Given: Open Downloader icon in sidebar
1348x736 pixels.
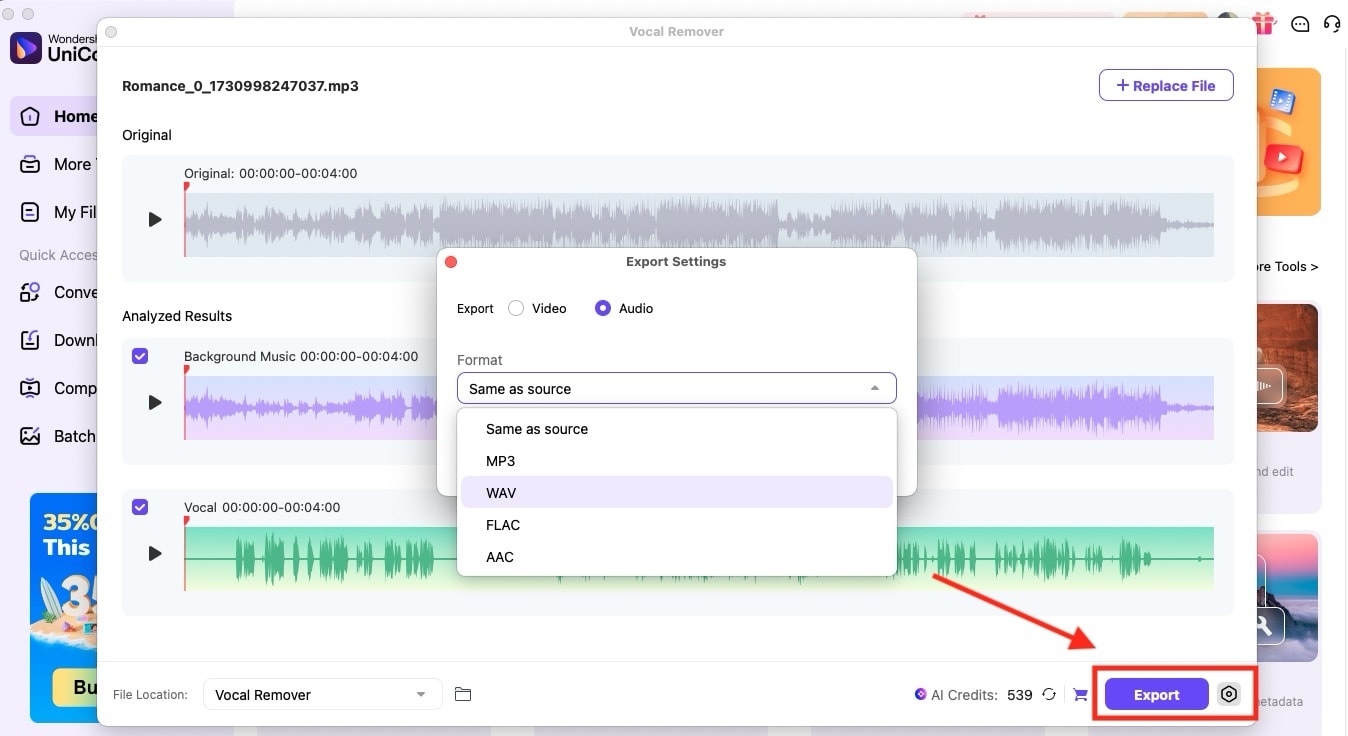Looking at the screenshot, I should coord(31,340).
